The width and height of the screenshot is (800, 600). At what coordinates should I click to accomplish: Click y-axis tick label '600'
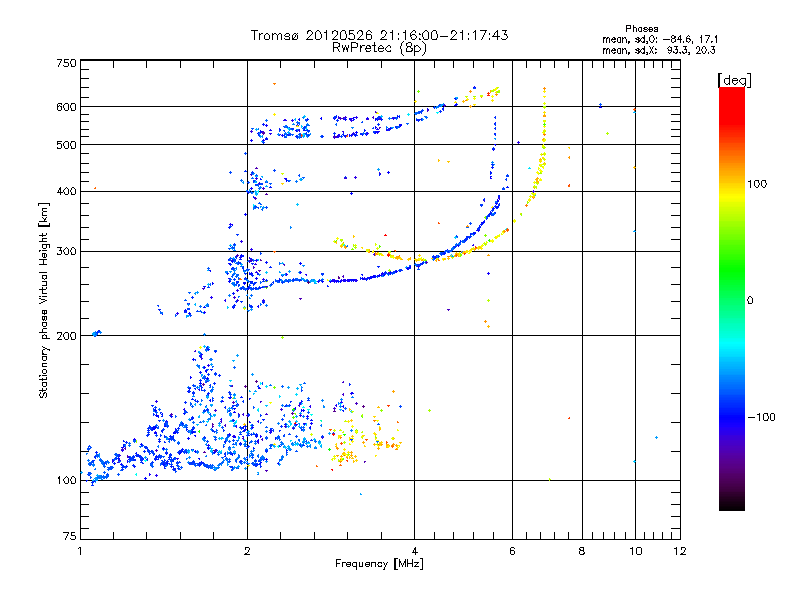[x=67, y=107]
